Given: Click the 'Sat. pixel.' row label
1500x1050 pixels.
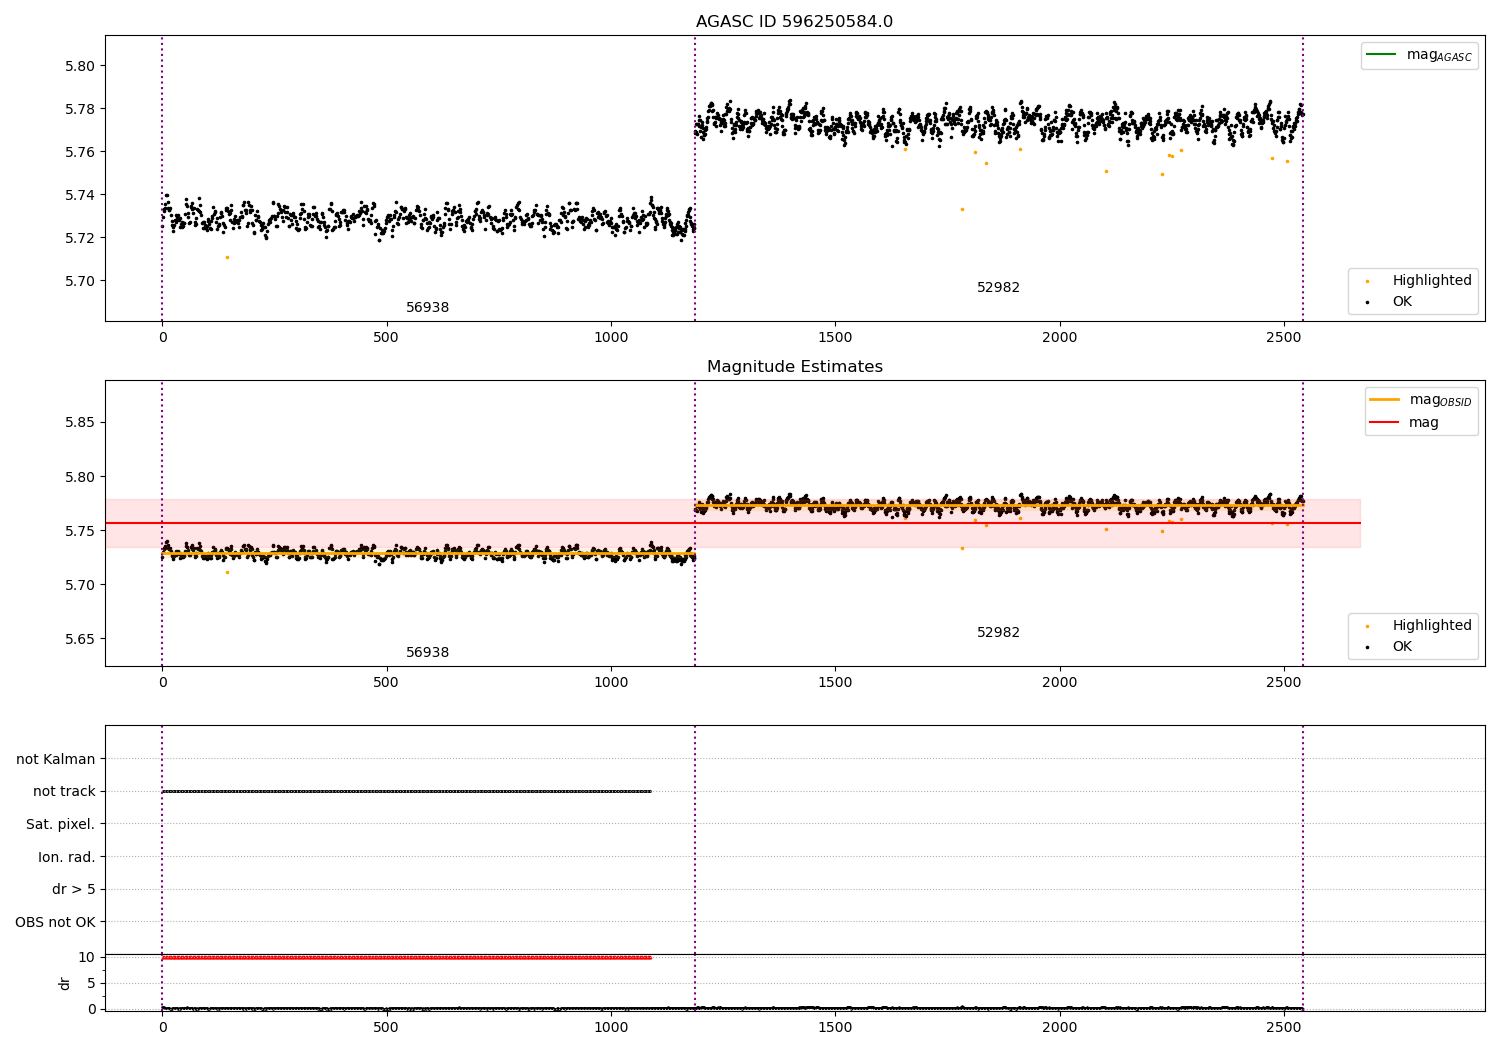Looking at the screenshot, I should point(60,824).
